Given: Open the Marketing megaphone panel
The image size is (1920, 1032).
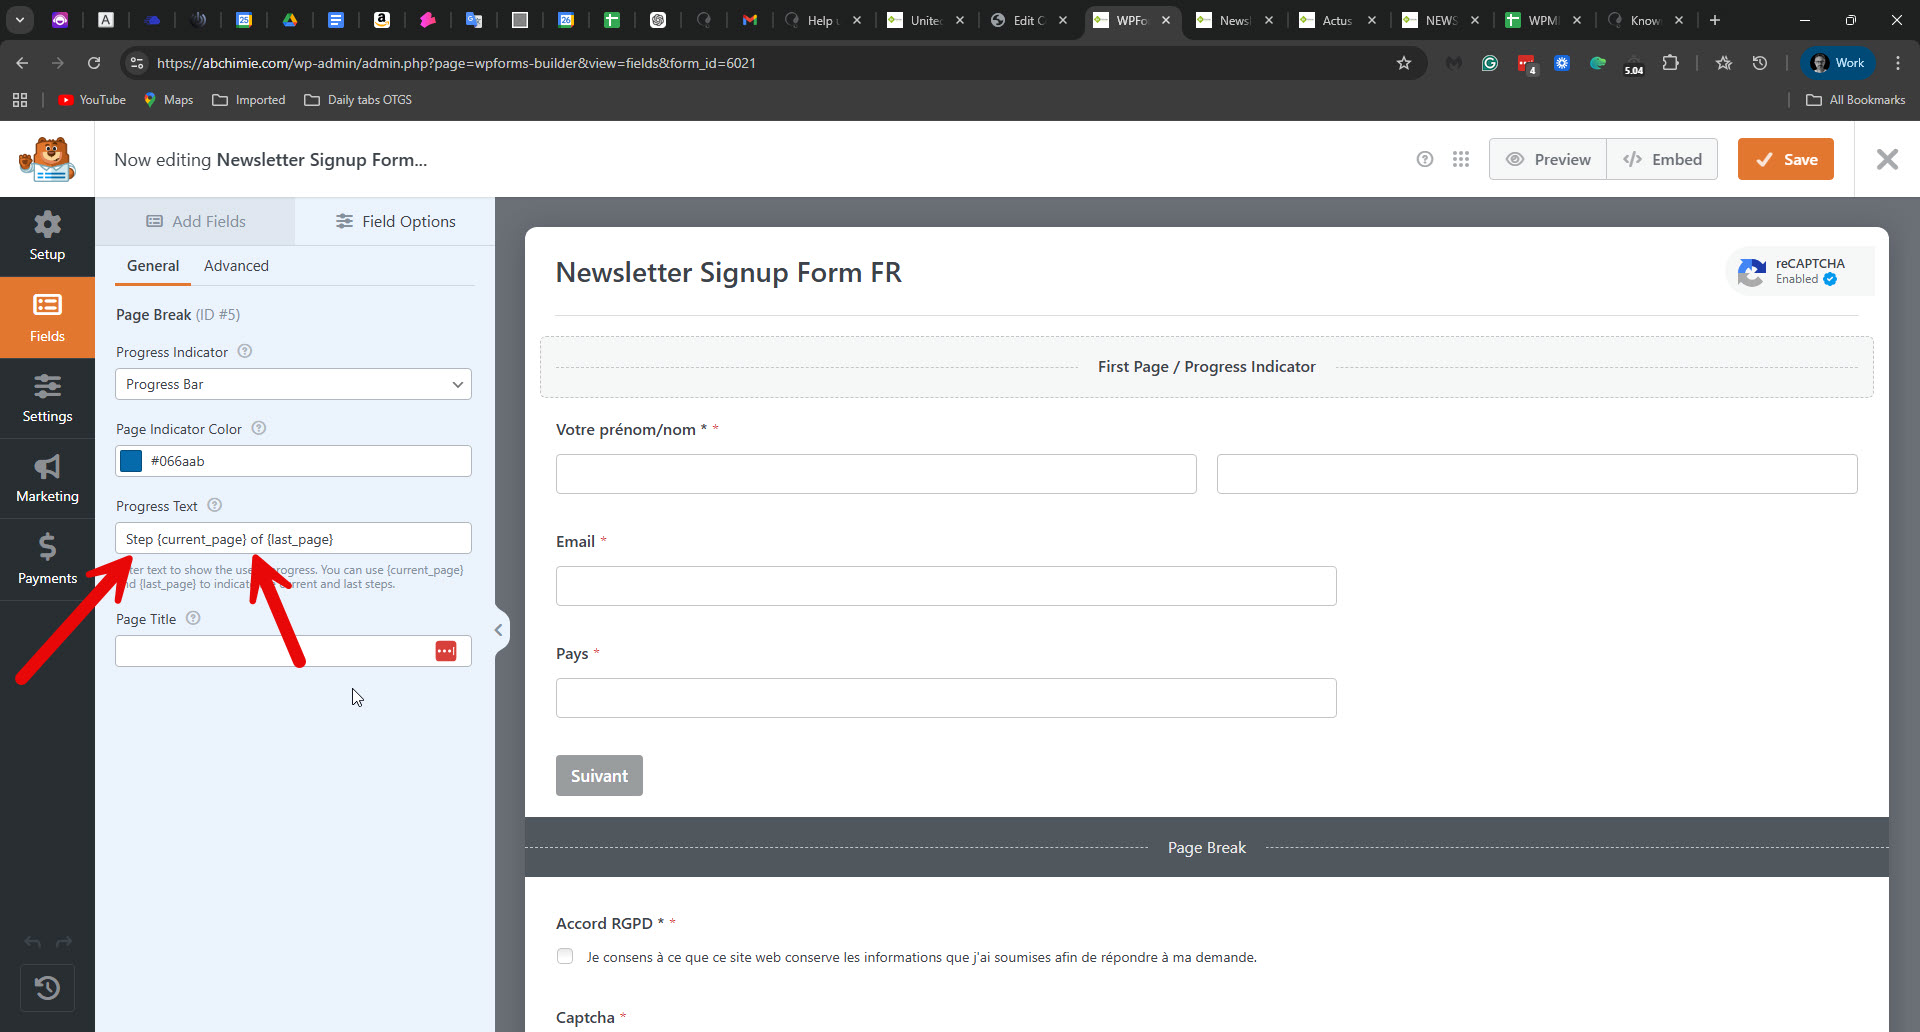Looking at the screenshot, I should pyautogui.click(x=47, y=479).
